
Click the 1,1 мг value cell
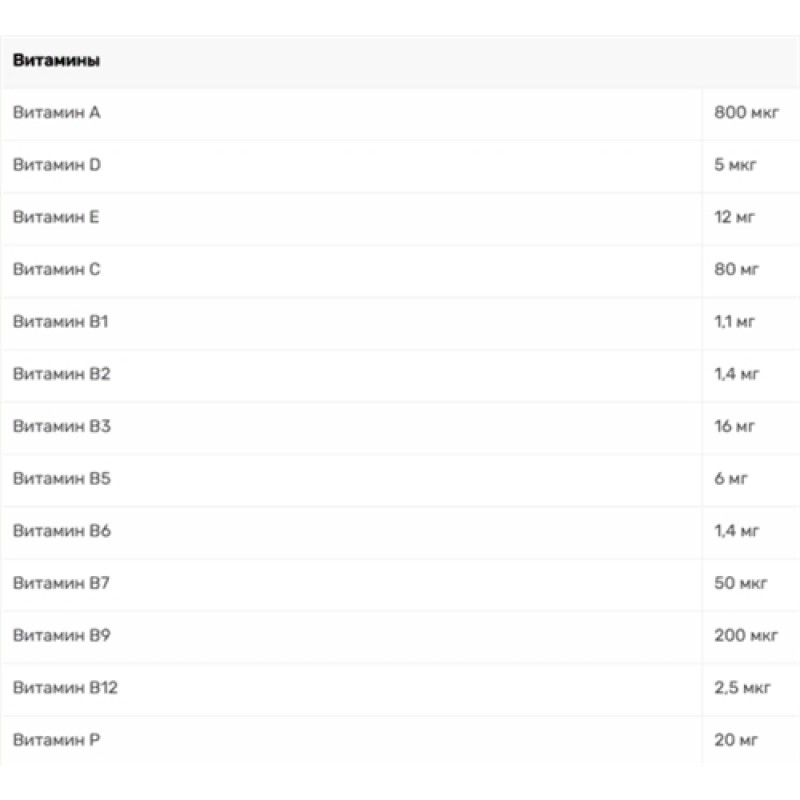point(736,322)
